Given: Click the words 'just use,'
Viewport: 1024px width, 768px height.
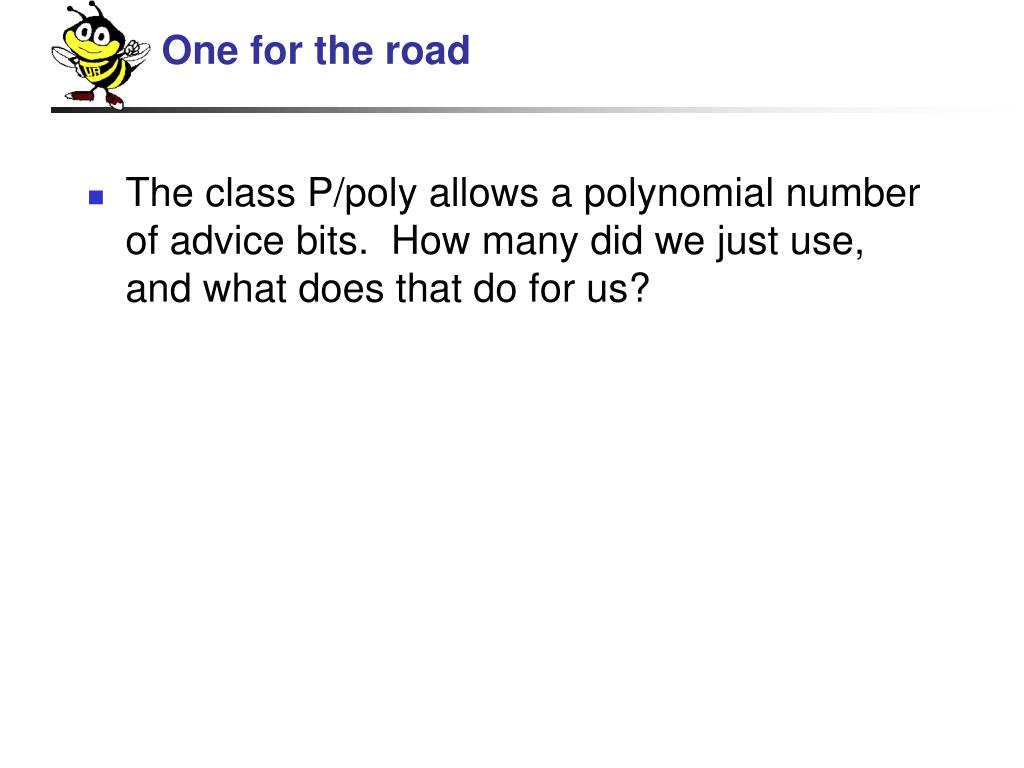Looking at the screenshot, I should 790,241.
